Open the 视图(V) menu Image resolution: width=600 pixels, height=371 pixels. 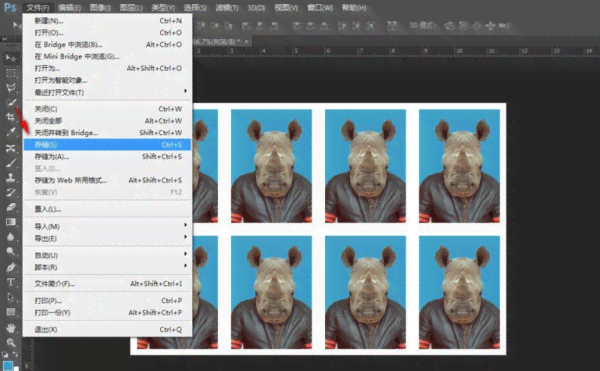tap(286, 8)
